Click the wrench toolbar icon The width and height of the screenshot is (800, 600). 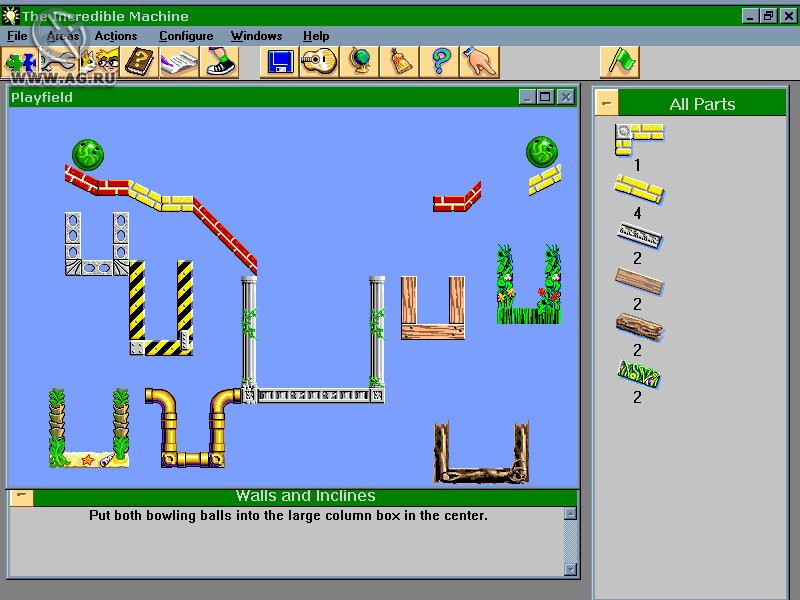58,62
